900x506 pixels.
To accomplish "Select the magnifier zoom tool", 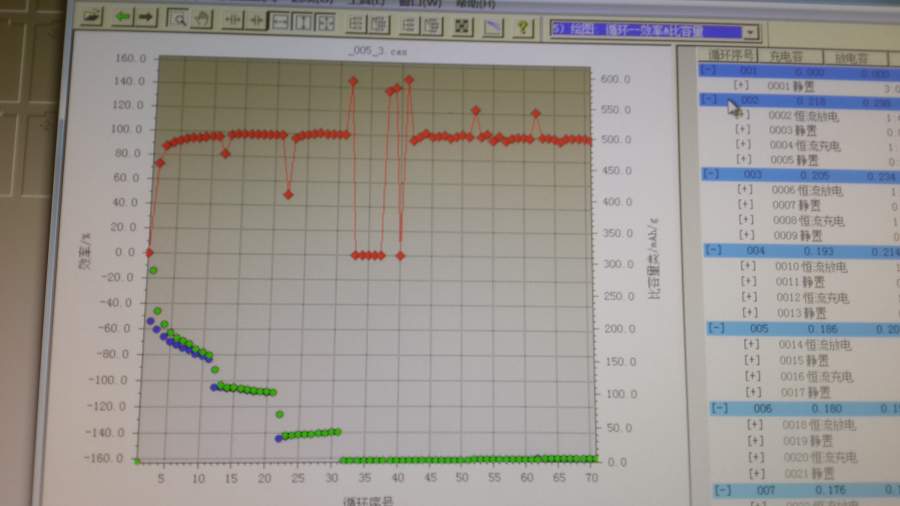I will coord(178,19).
